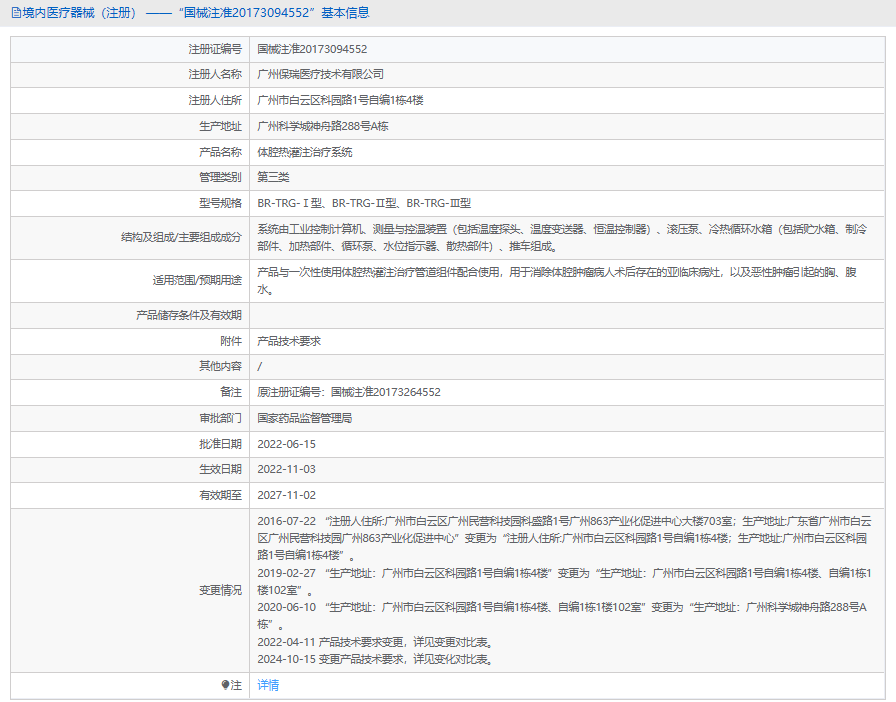Click the 其他内容 row label
Viewport: 896px width, 702px height.
(220, 366)
